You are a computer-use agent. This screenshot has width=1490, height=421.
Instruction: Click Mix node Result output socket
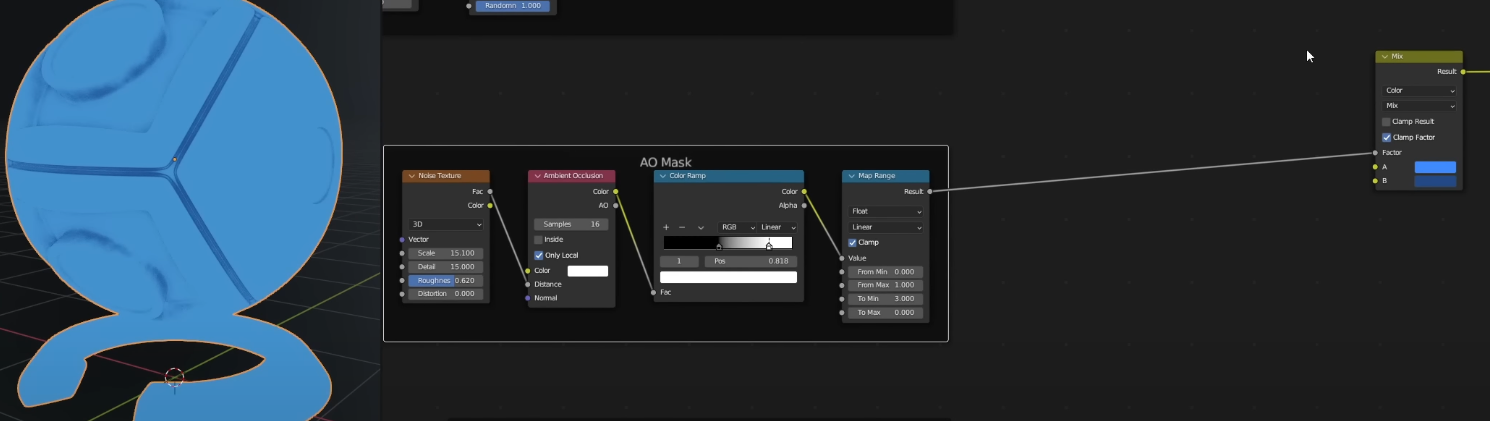click(x=1463, y=72)
